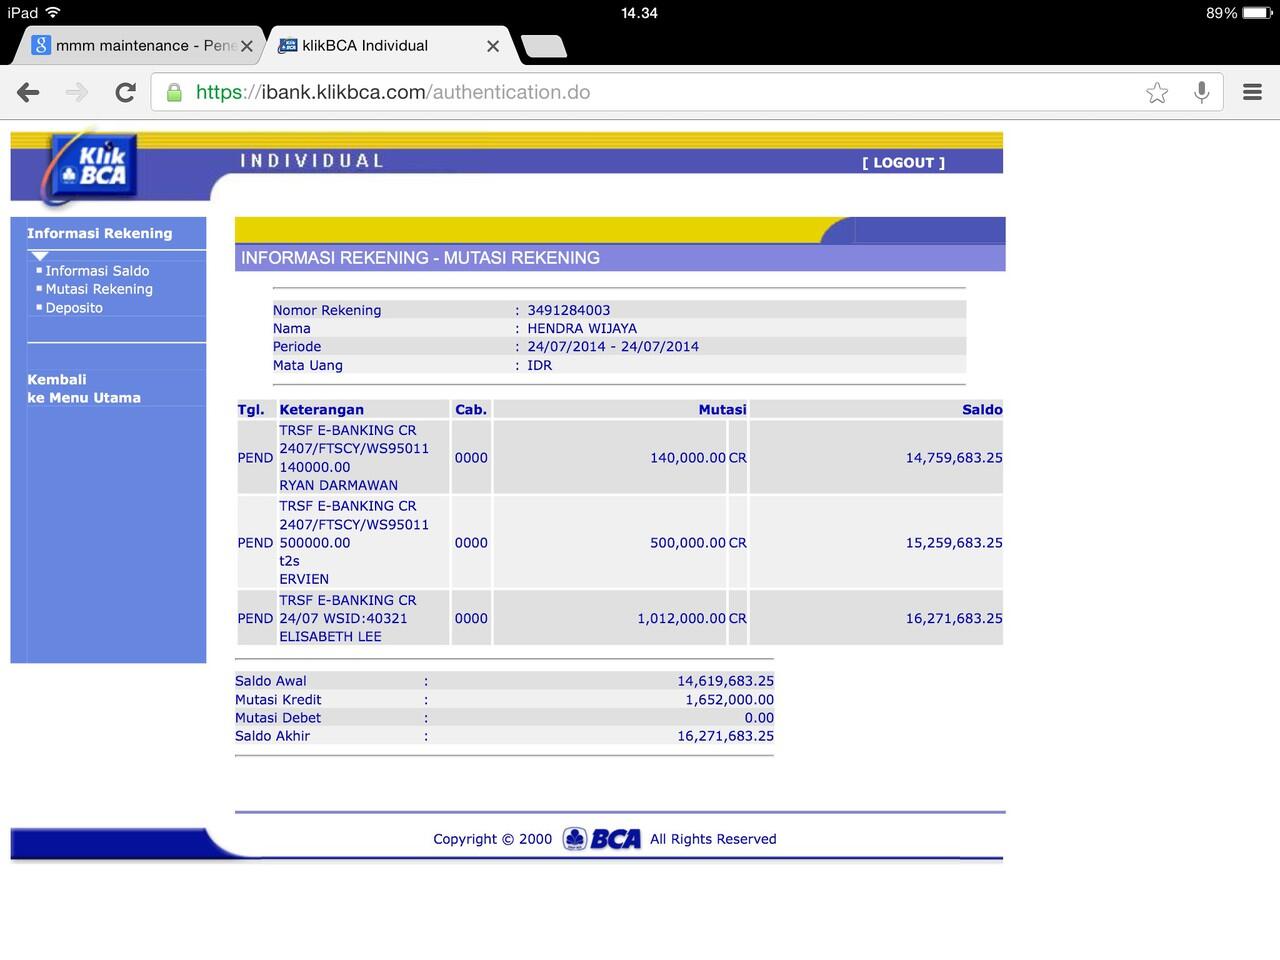The height and width of the screenshot is (960, 1280).
Task: Bookmark the page with the star icon
Action: (1157, 93)
